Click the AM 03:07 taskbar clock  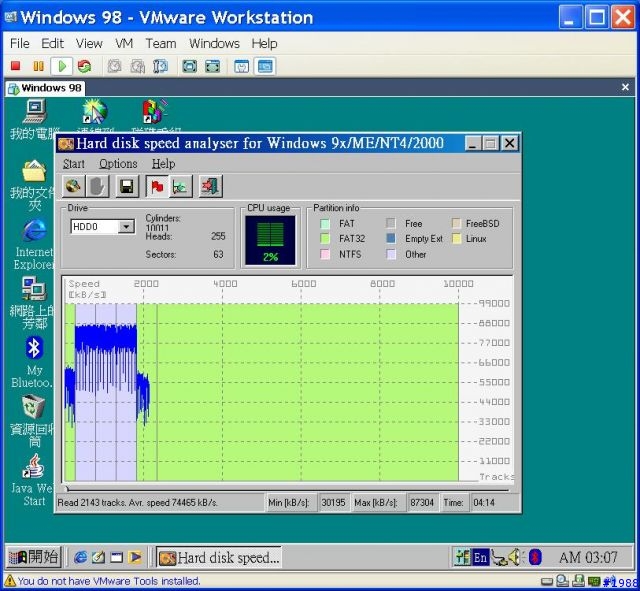(588, 558)
